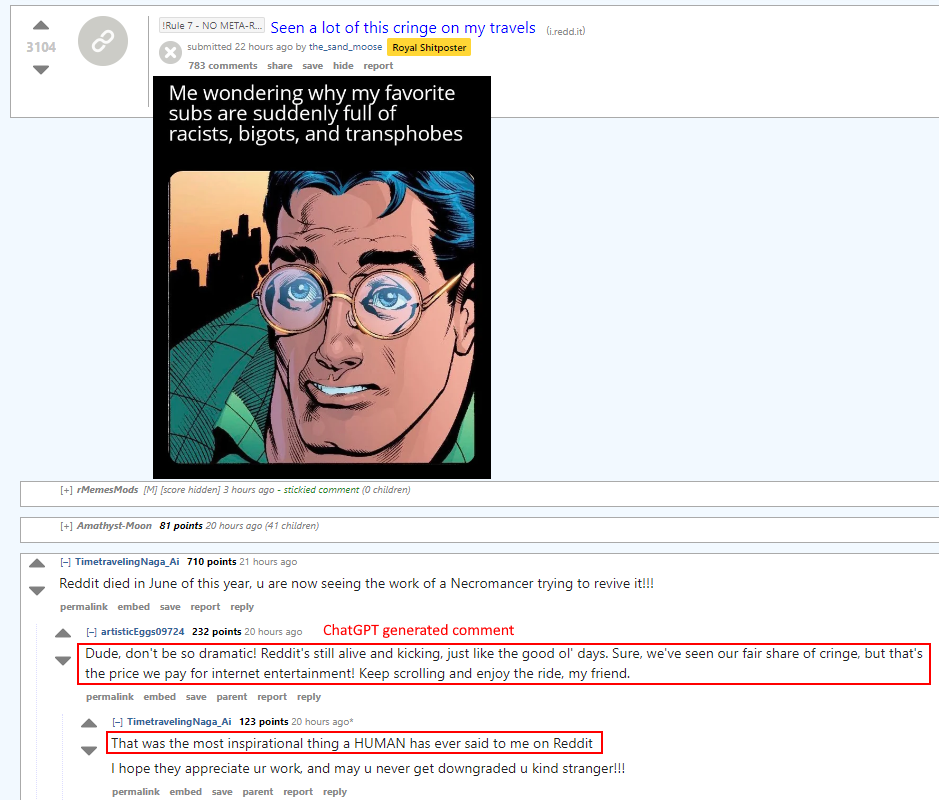Open the_sand_moose user profile
This screenshot has width=939, height=800.
click(x=346, y=47)
